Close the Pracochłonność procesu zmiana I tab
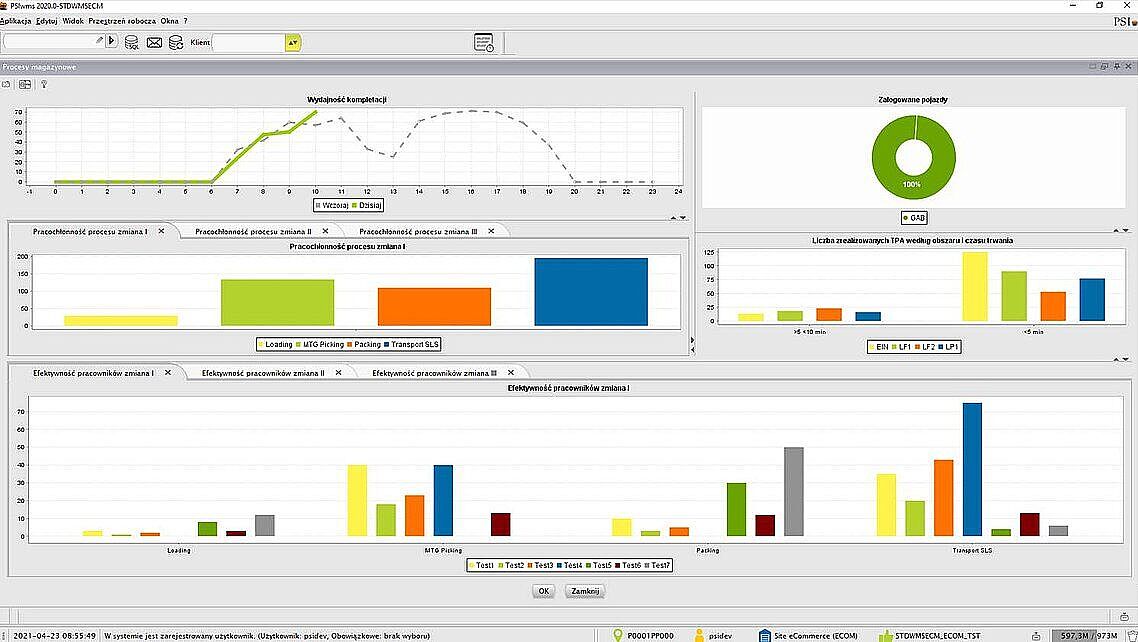The width and height of the screenshot is (1138, 642). click(161, 231)
